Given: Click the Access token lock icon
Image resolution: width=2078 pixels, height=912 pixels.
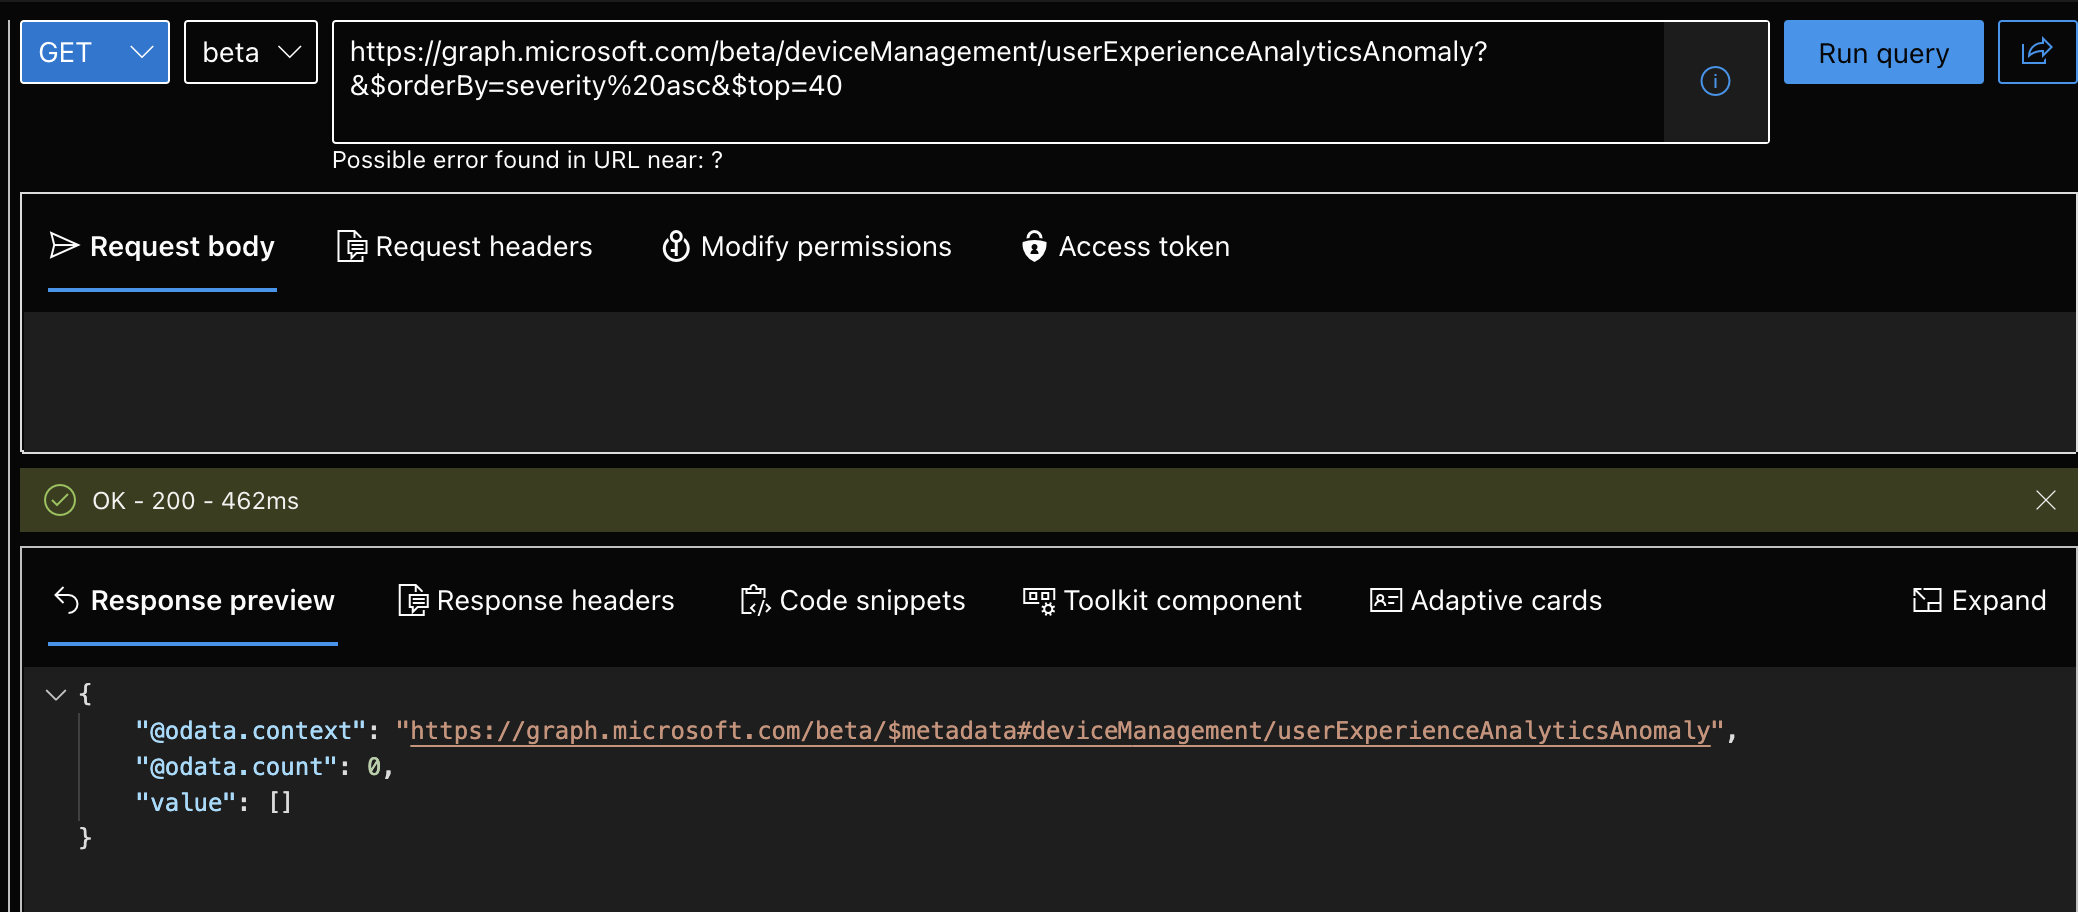Looking at the screenshot, I should coord(1034,246).
